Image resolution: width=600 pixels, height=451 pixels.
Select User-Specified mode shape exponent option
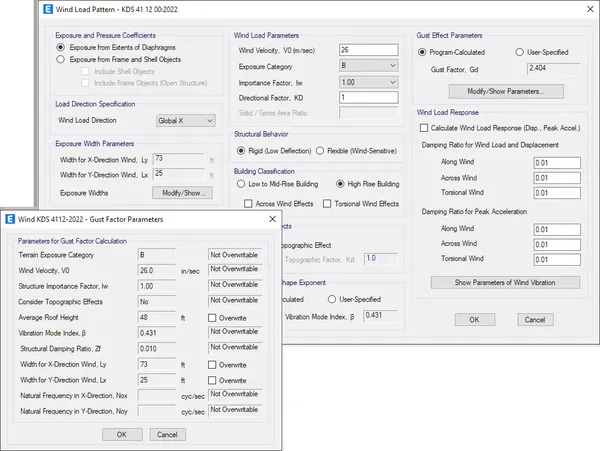click(x=332, y=299)
